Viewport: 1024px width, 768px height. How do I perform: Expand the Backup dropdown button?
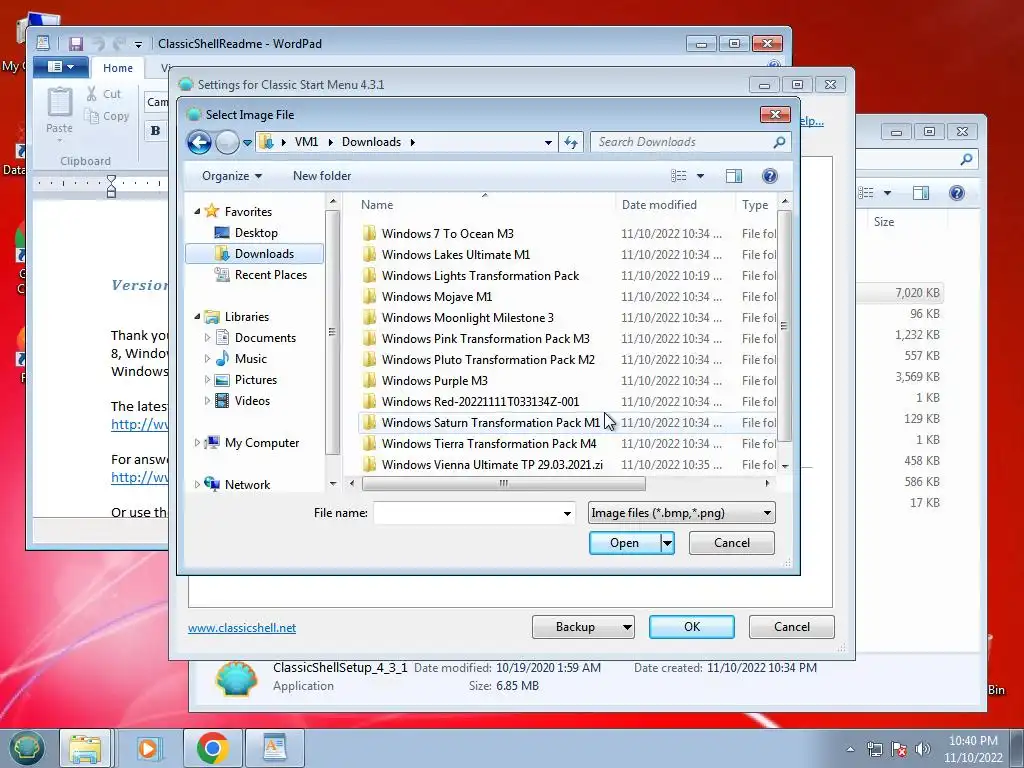pos(626,627)
